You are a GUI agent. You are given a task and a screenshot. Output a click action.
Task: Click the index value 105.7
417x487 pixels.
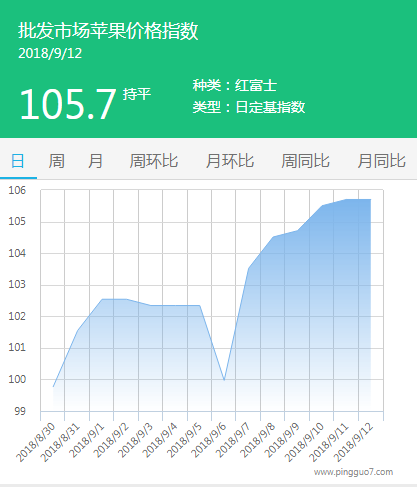pos(68,104)
